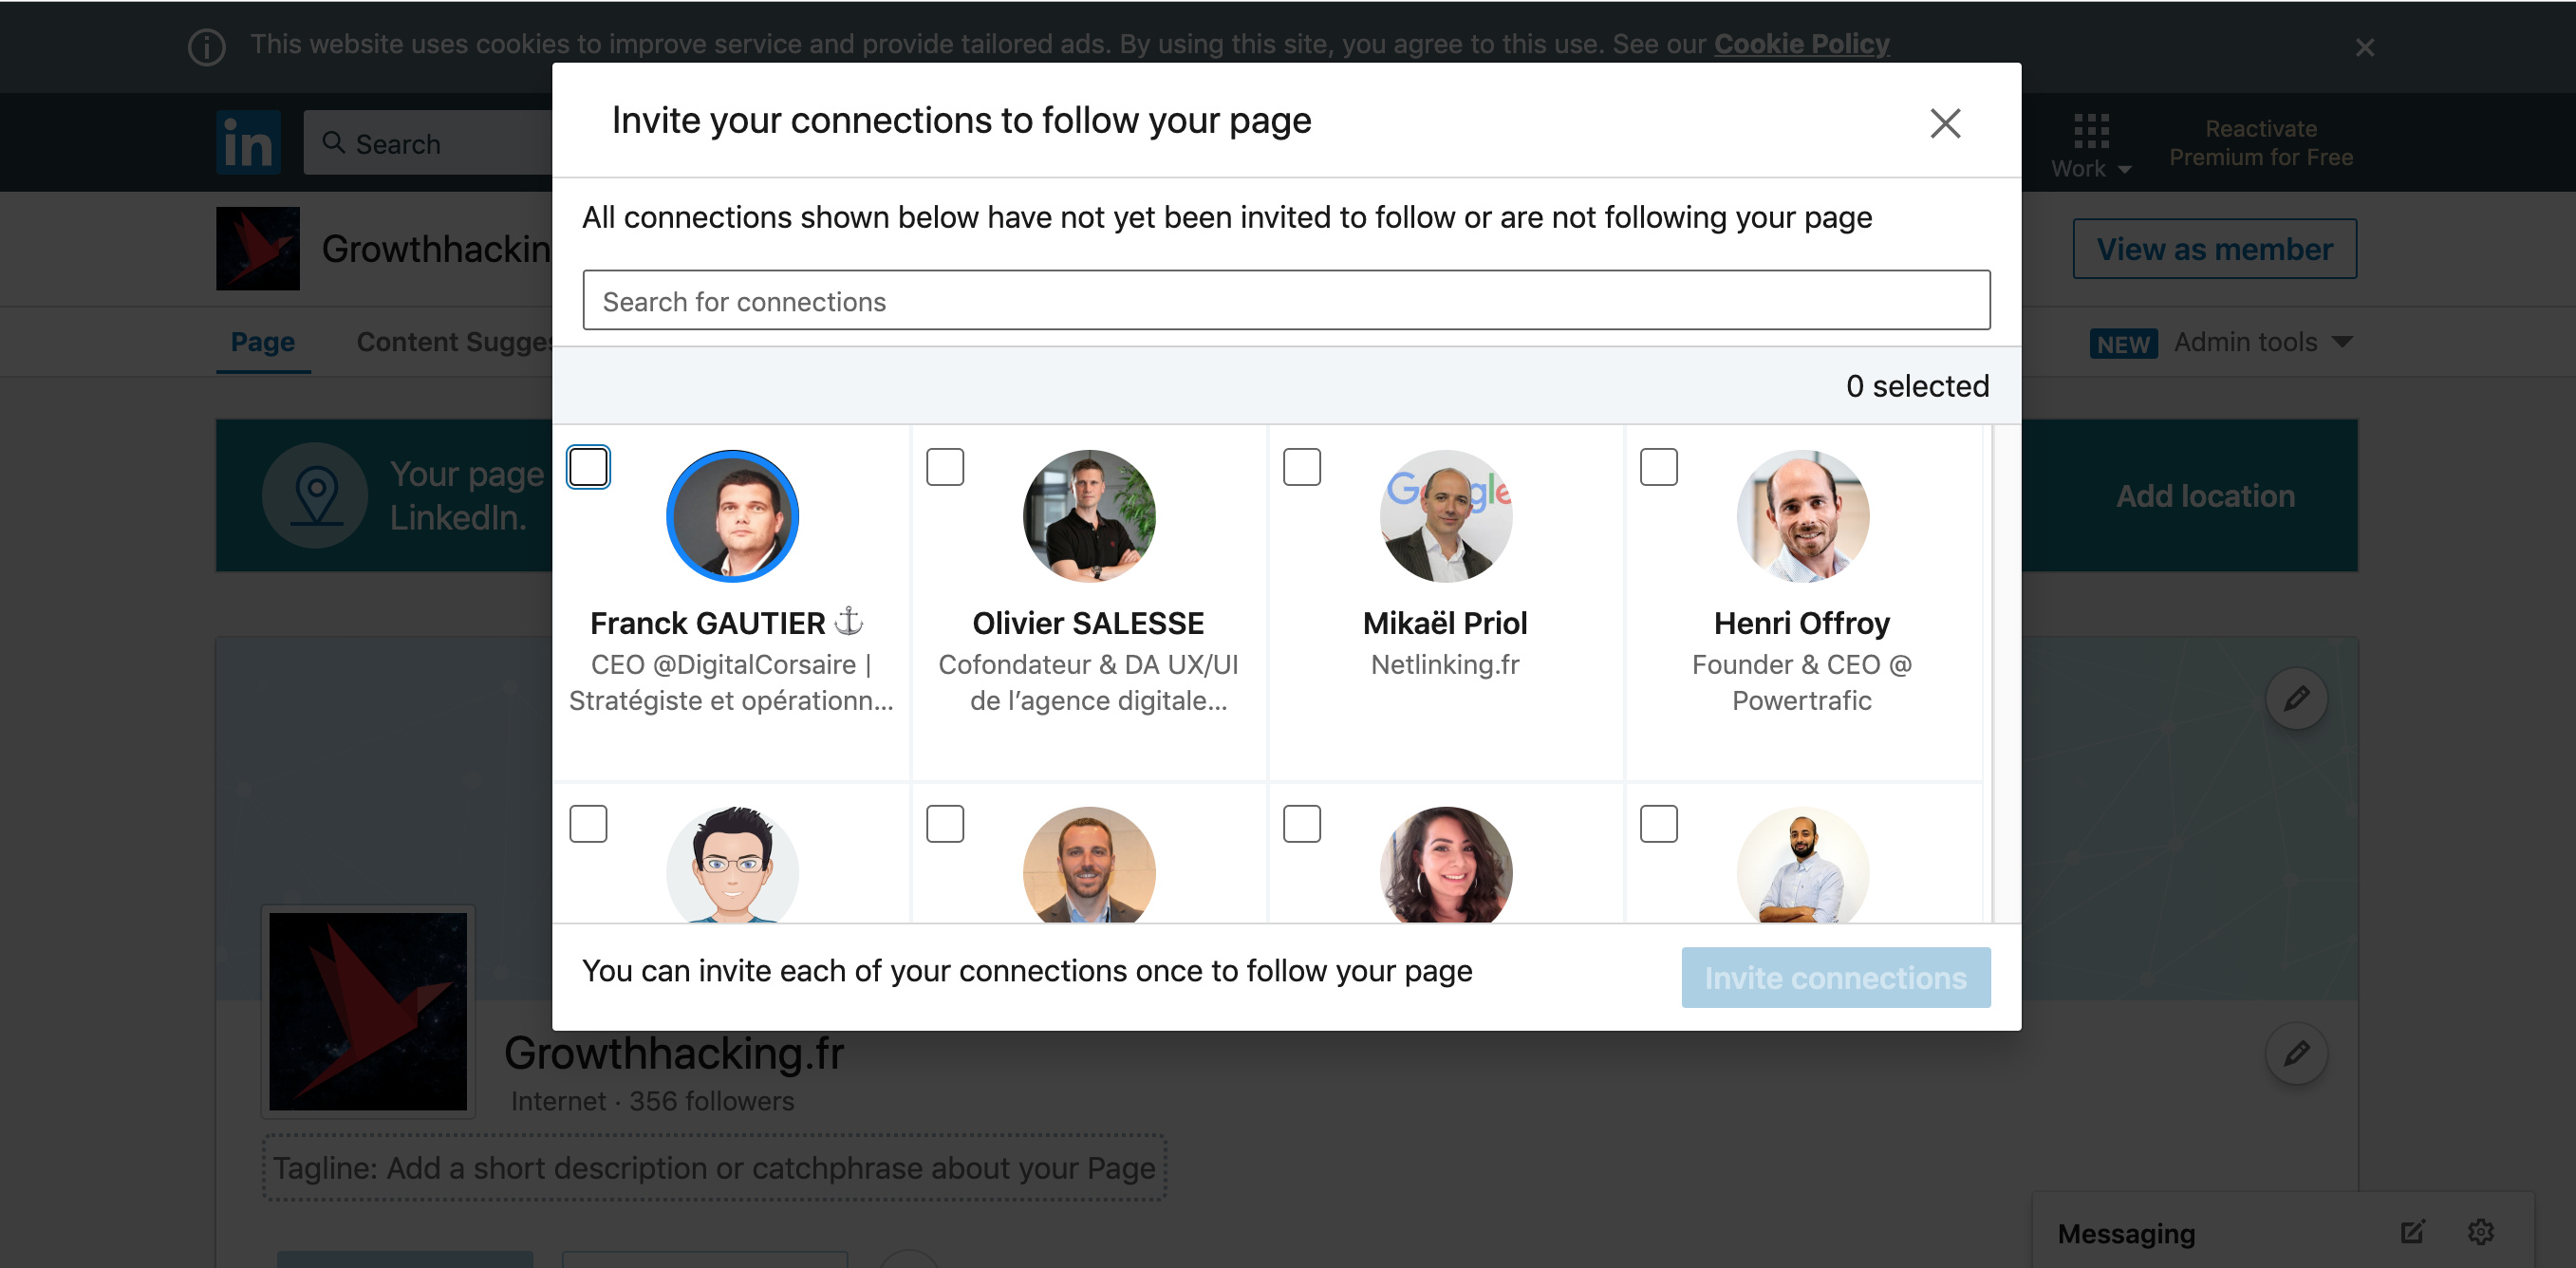Open the Work apps grid icon

(2090, 131)
